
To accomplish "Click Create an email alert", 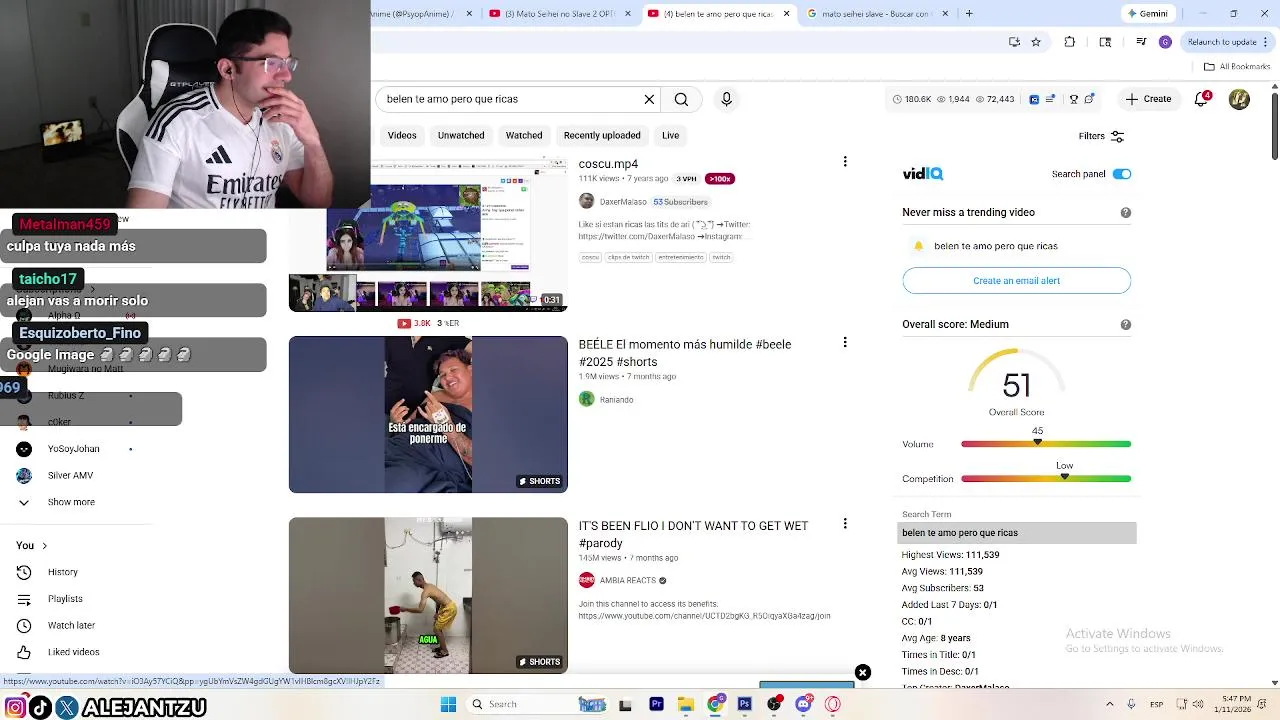I will tap(1016, 281).
